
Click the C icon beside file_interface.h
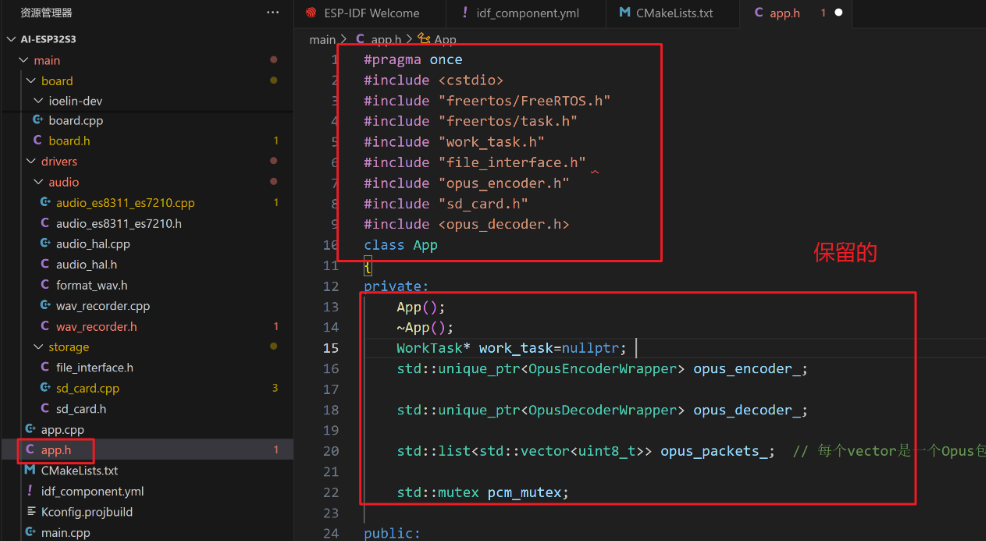tap(45, 367)
